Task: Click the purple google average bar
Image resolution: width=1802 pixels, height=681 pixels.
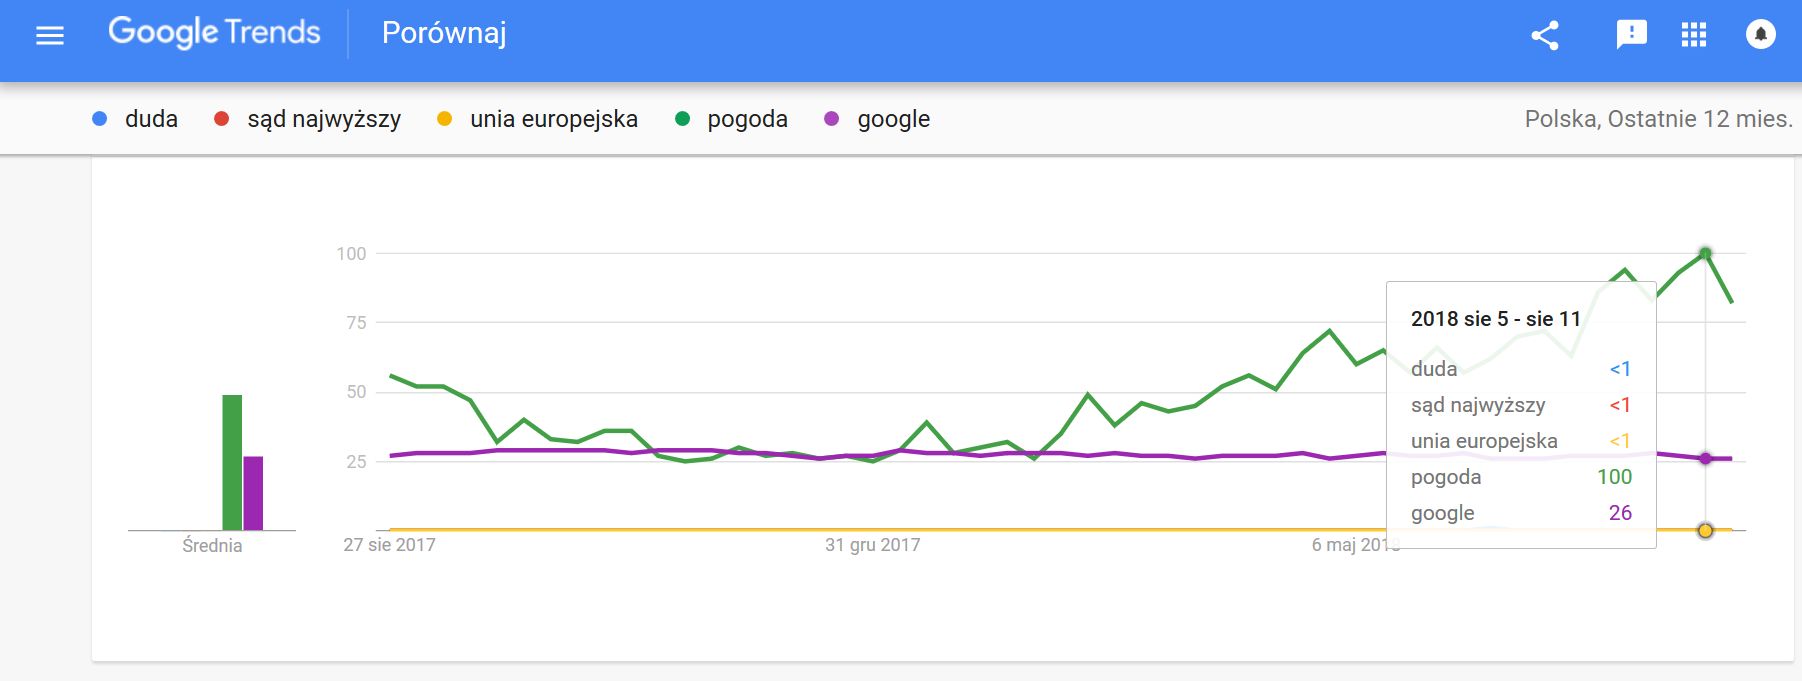Action: tap(253, 493)
